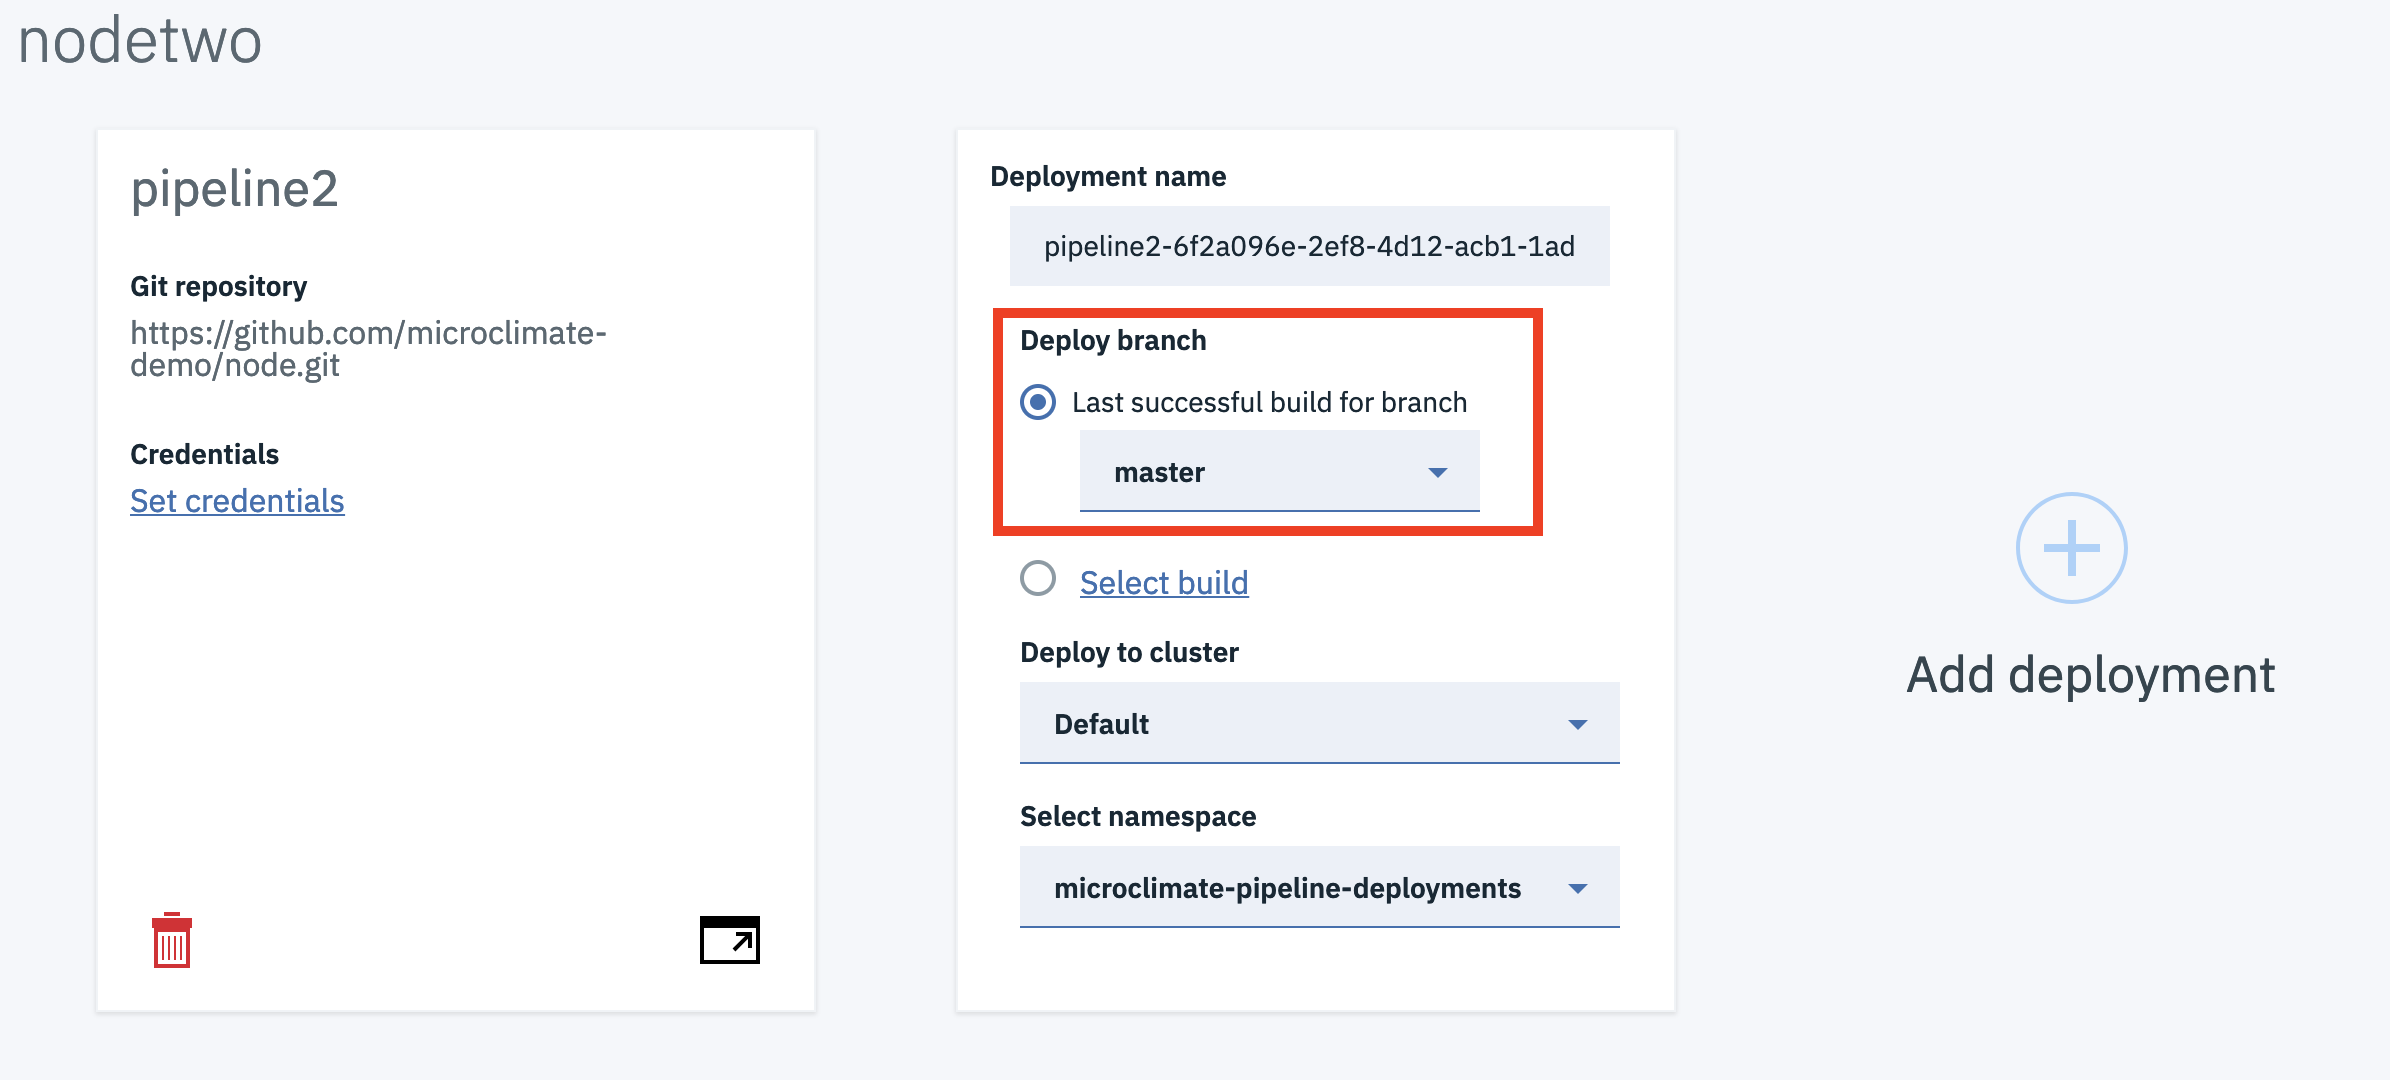
Task: Select 'Last successful build for branch' radio
Action: 1038,402
